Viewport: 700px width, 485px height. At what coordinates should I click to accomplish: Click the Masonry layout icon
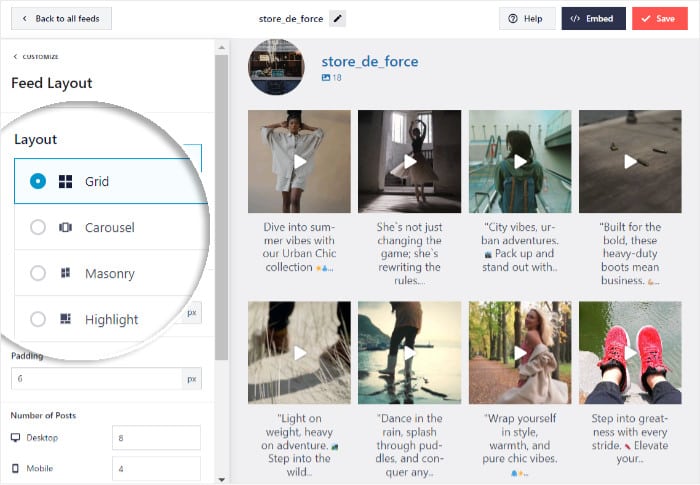(x=66, y=273)
